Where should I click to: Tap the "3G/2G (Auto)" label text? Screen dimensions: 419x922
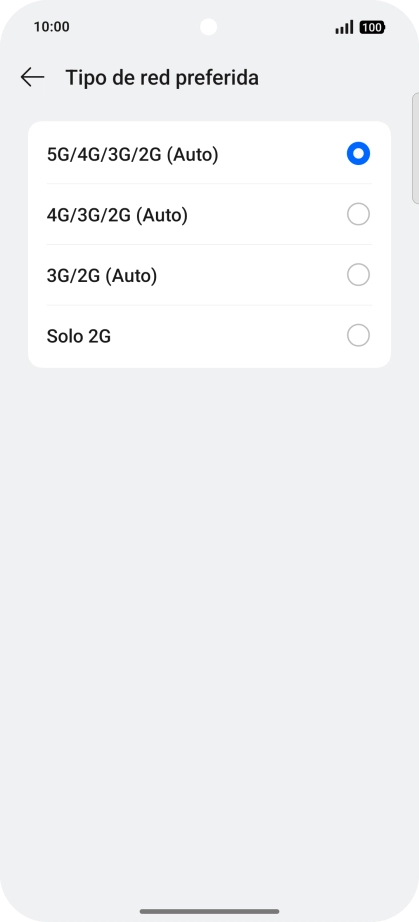102,276
